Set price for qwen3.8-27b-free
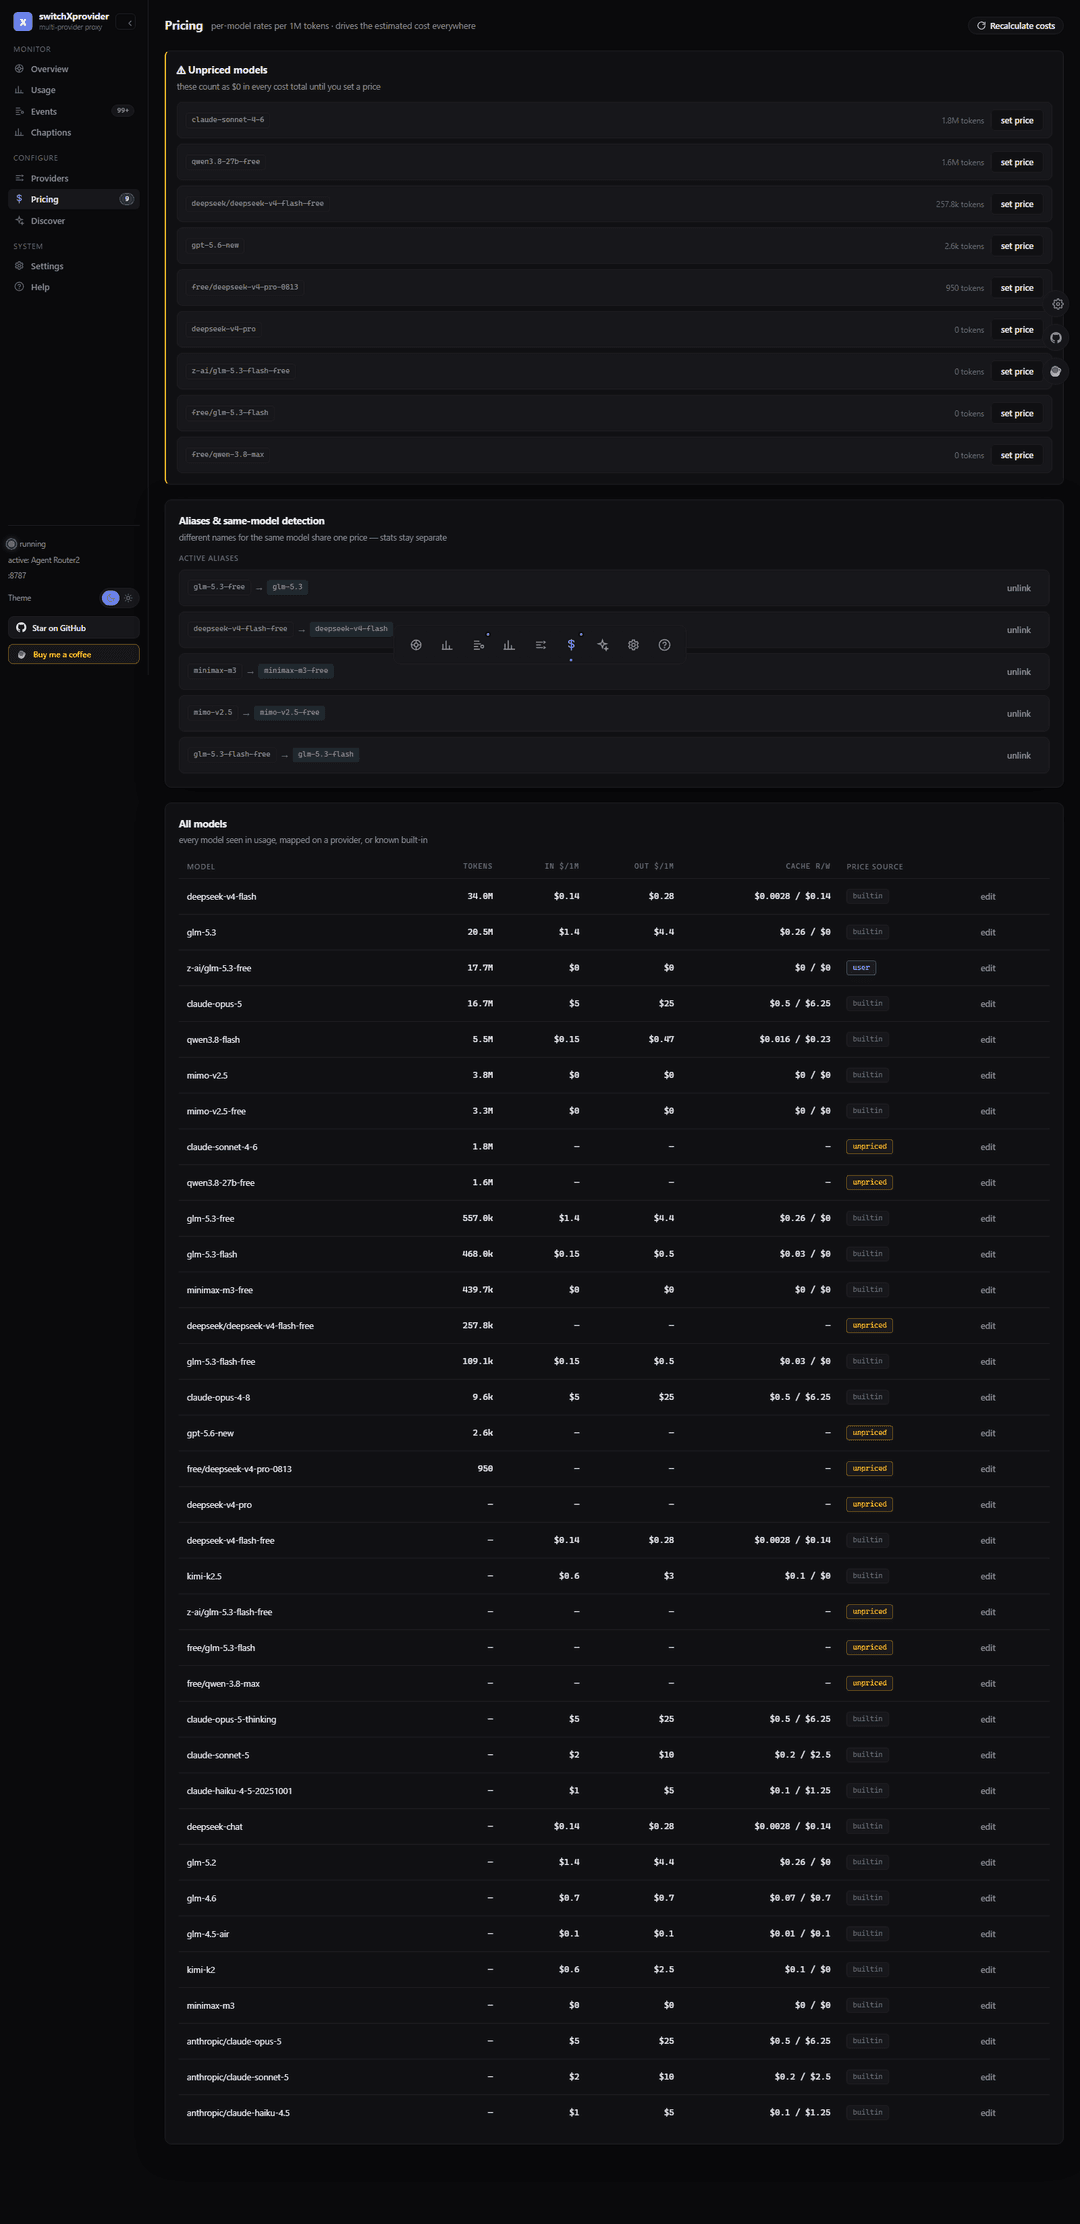Screen dimensions: 1080x2224 point(1017,162)
